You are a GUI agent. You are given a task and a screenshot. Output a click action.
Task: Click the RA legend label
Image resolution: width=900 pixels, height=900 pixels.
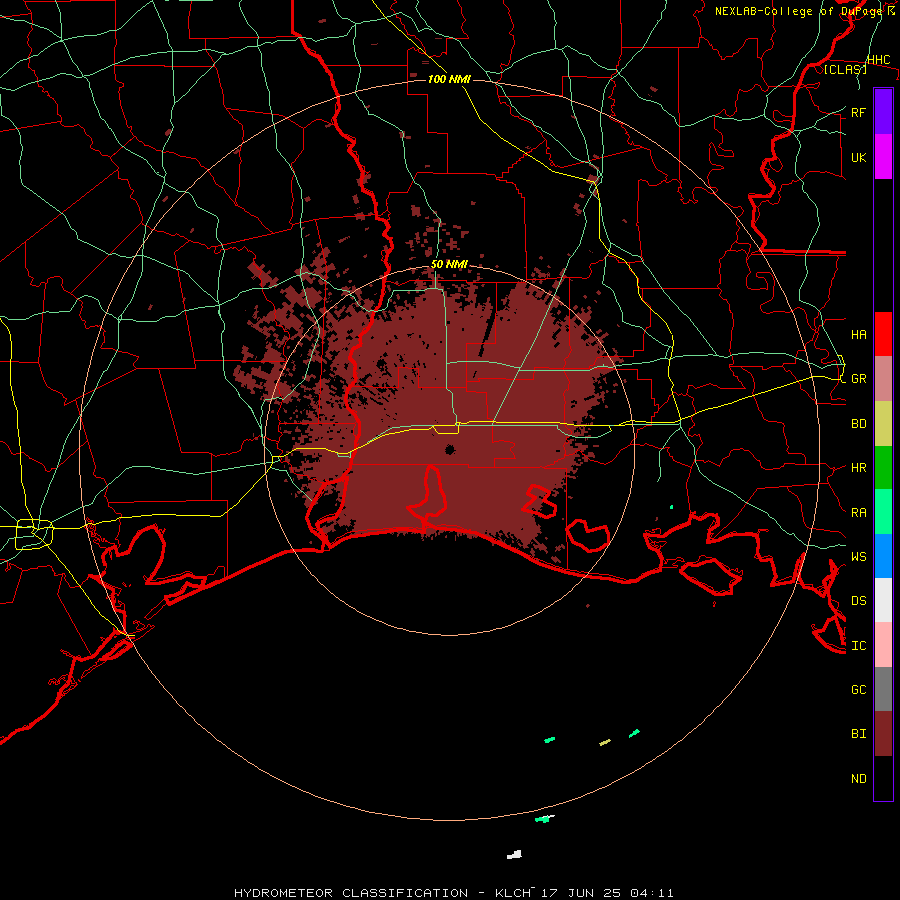click(858, 513)
